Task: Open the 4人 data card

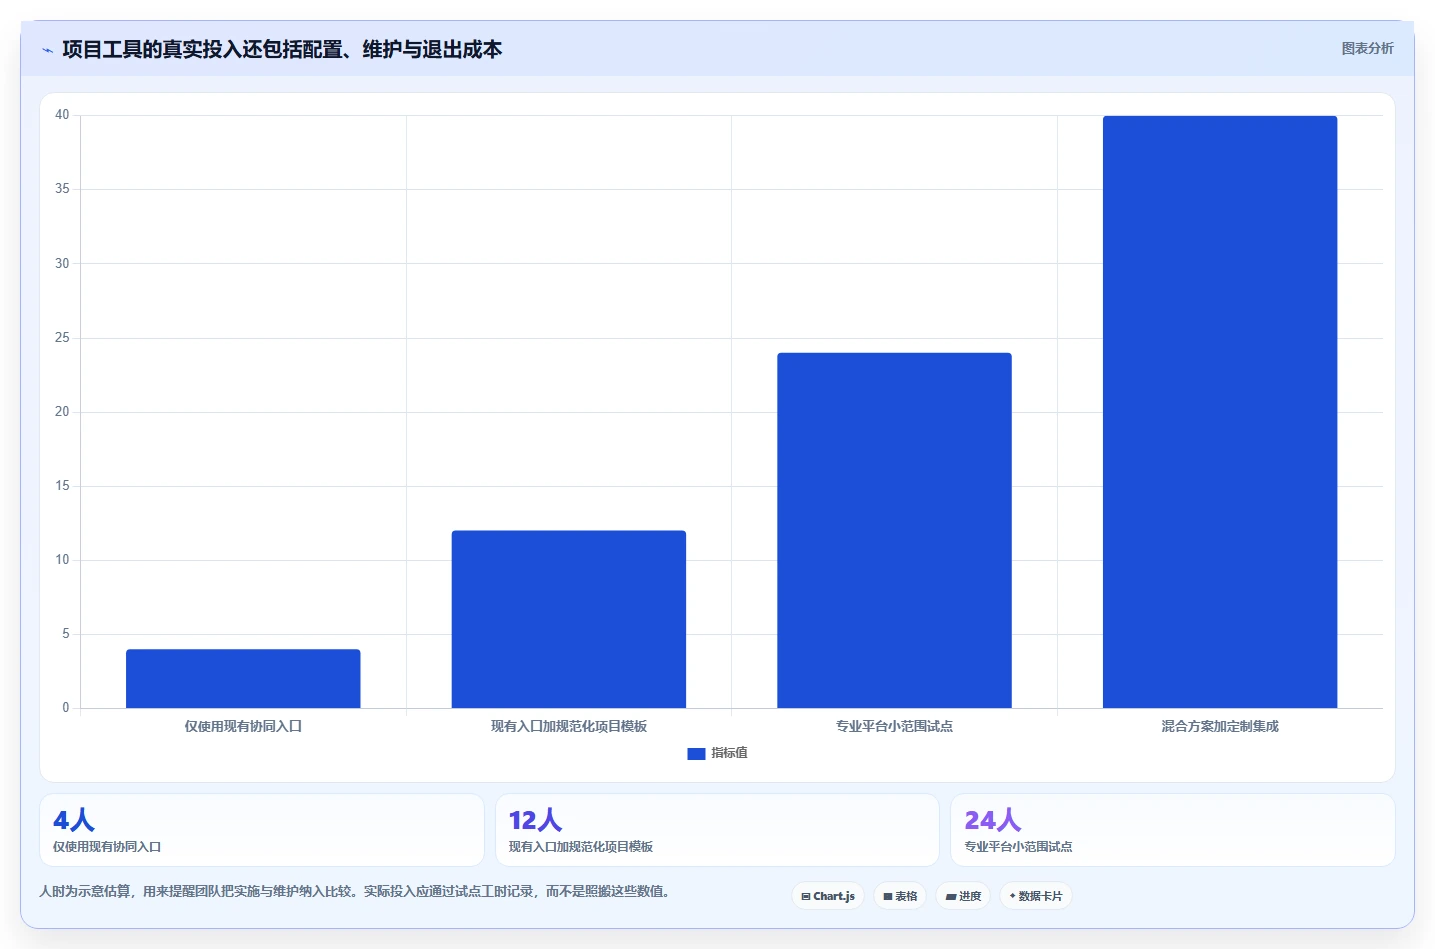Action: [x=262, y=830]
